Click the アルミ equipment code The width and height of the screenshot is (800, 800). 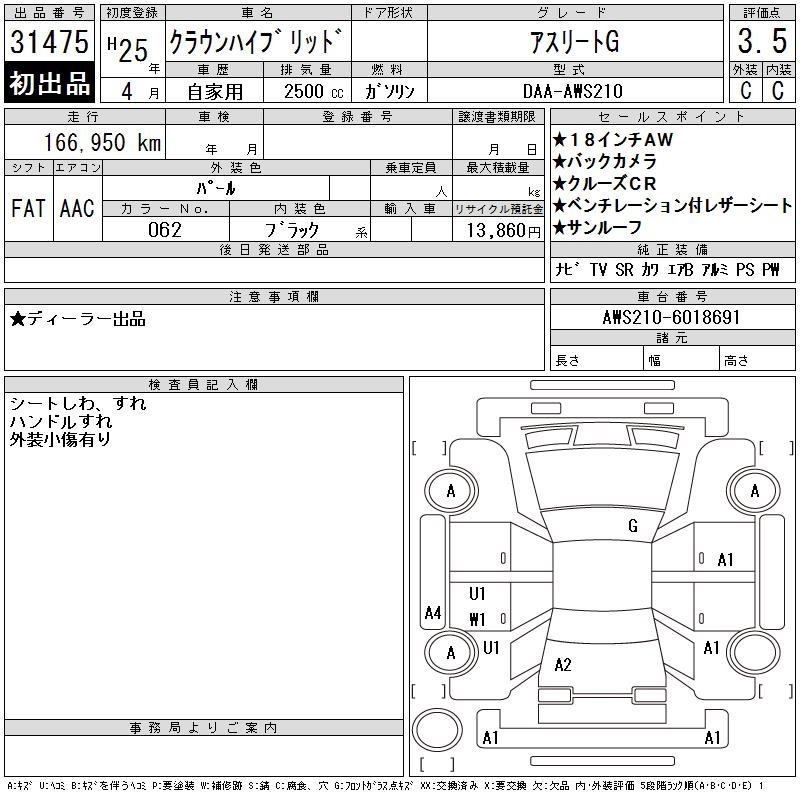pos(715,269)
